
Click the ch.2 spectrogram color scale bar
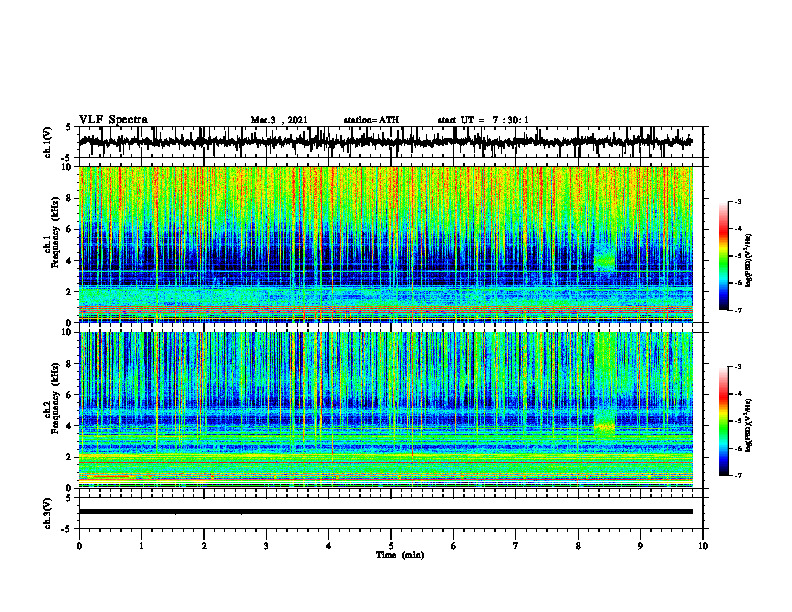(723, 421)
